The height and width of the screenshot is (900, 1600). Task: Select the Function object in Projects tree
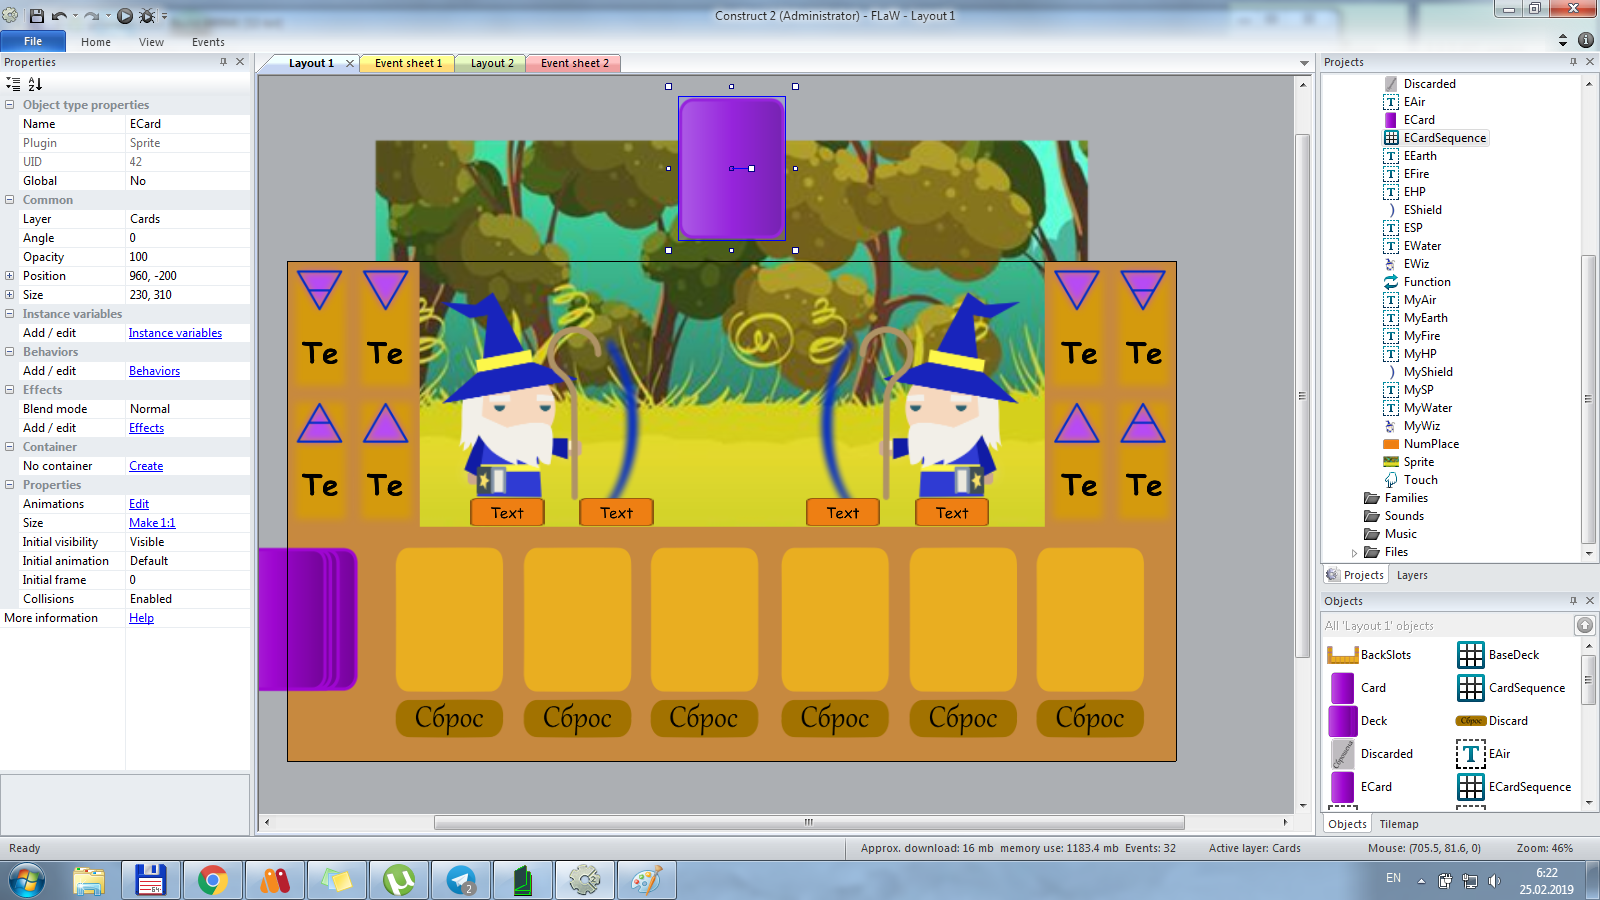pyautogui.click(x=1426, y=282)
